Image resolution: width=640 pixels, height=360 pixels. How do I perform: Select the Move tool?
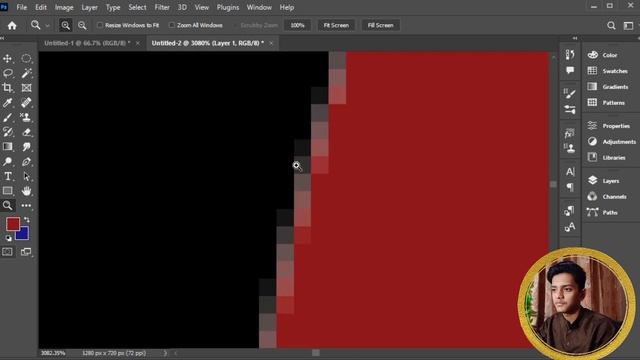(x=7, y=58)
